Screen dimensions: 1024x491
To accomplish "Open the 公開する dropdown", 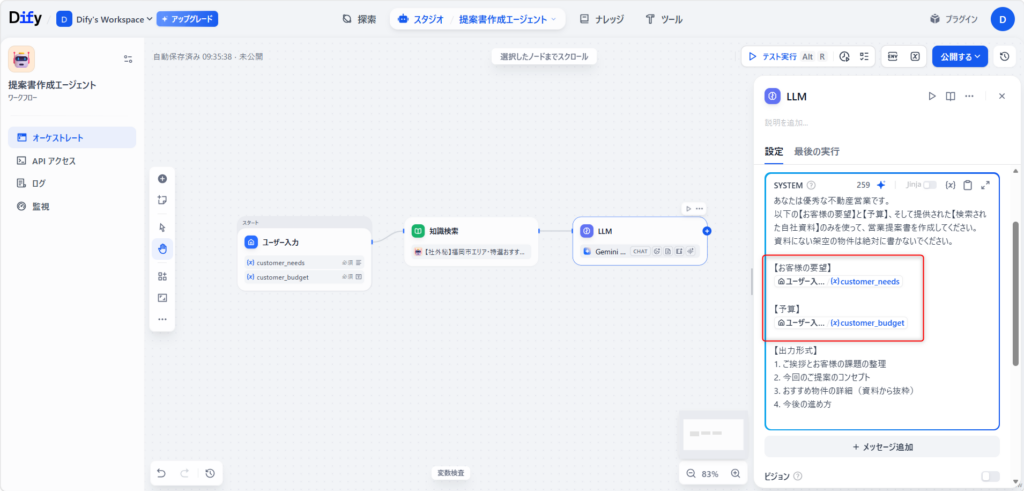I will [x=960, y=57].
